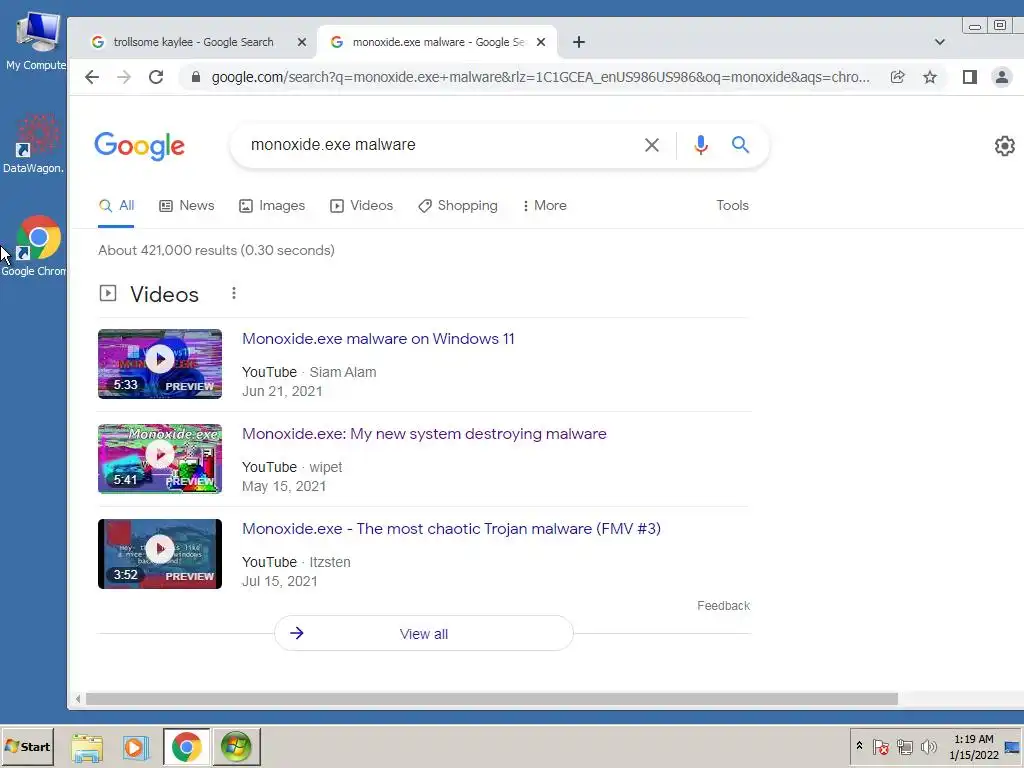
Task: Click the View all videos button
Action: click(x=424, y=633)
